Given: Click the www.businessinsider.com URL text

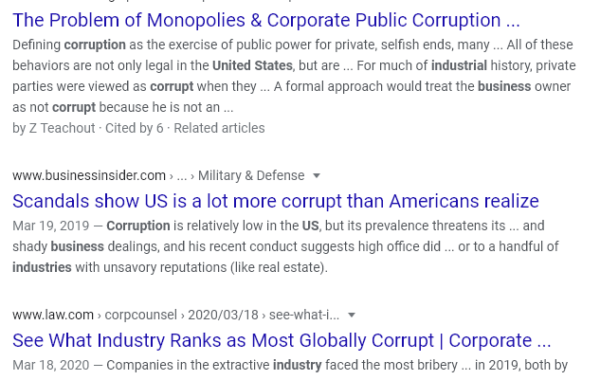Looking at the screenshot, I should click(x=89, y=176).
